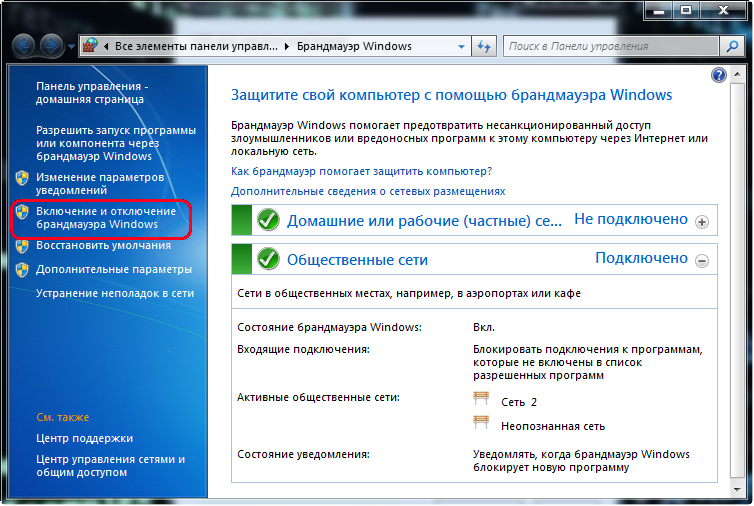Maximize the firewall window

tap(686, 11)
